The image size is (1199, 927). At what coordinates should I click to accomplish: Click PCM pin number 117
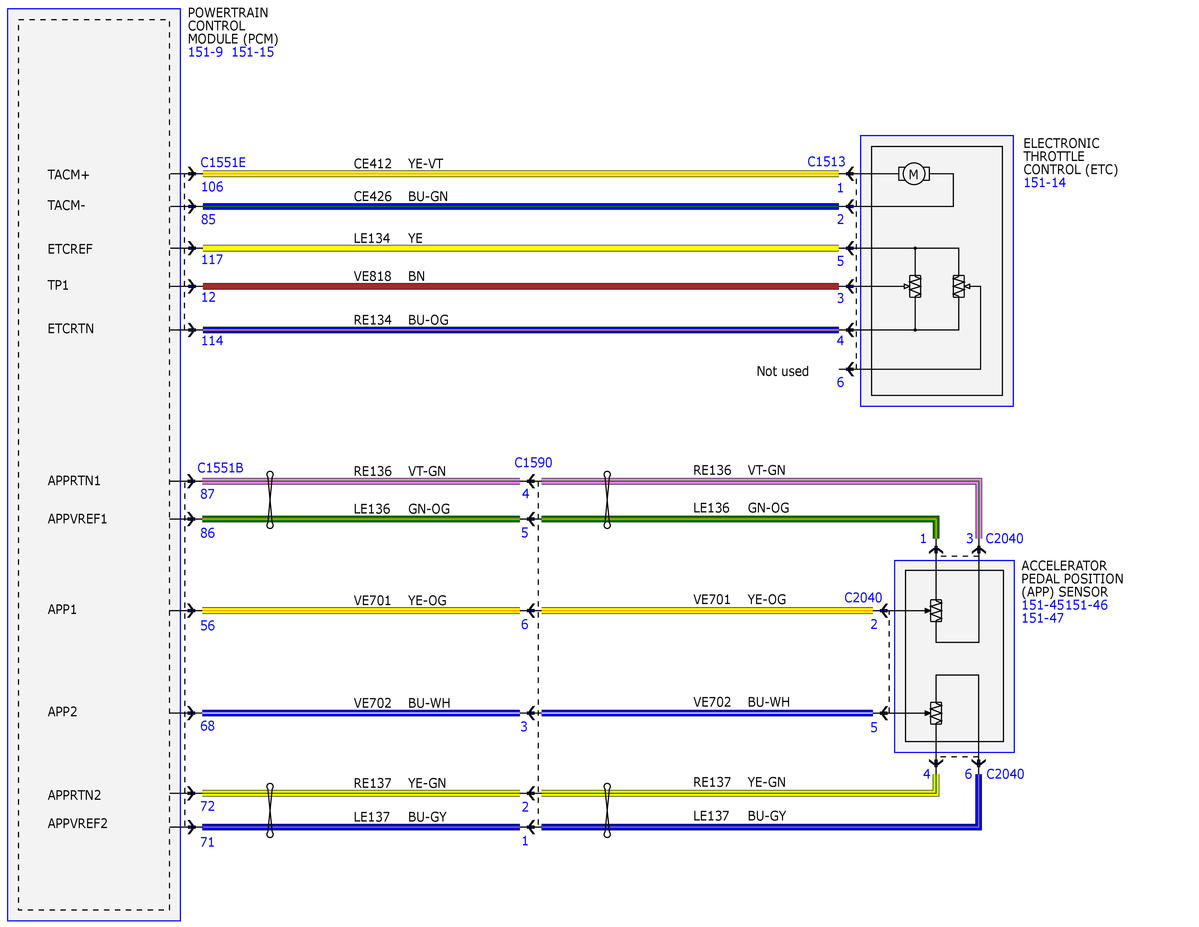(212, 260)
